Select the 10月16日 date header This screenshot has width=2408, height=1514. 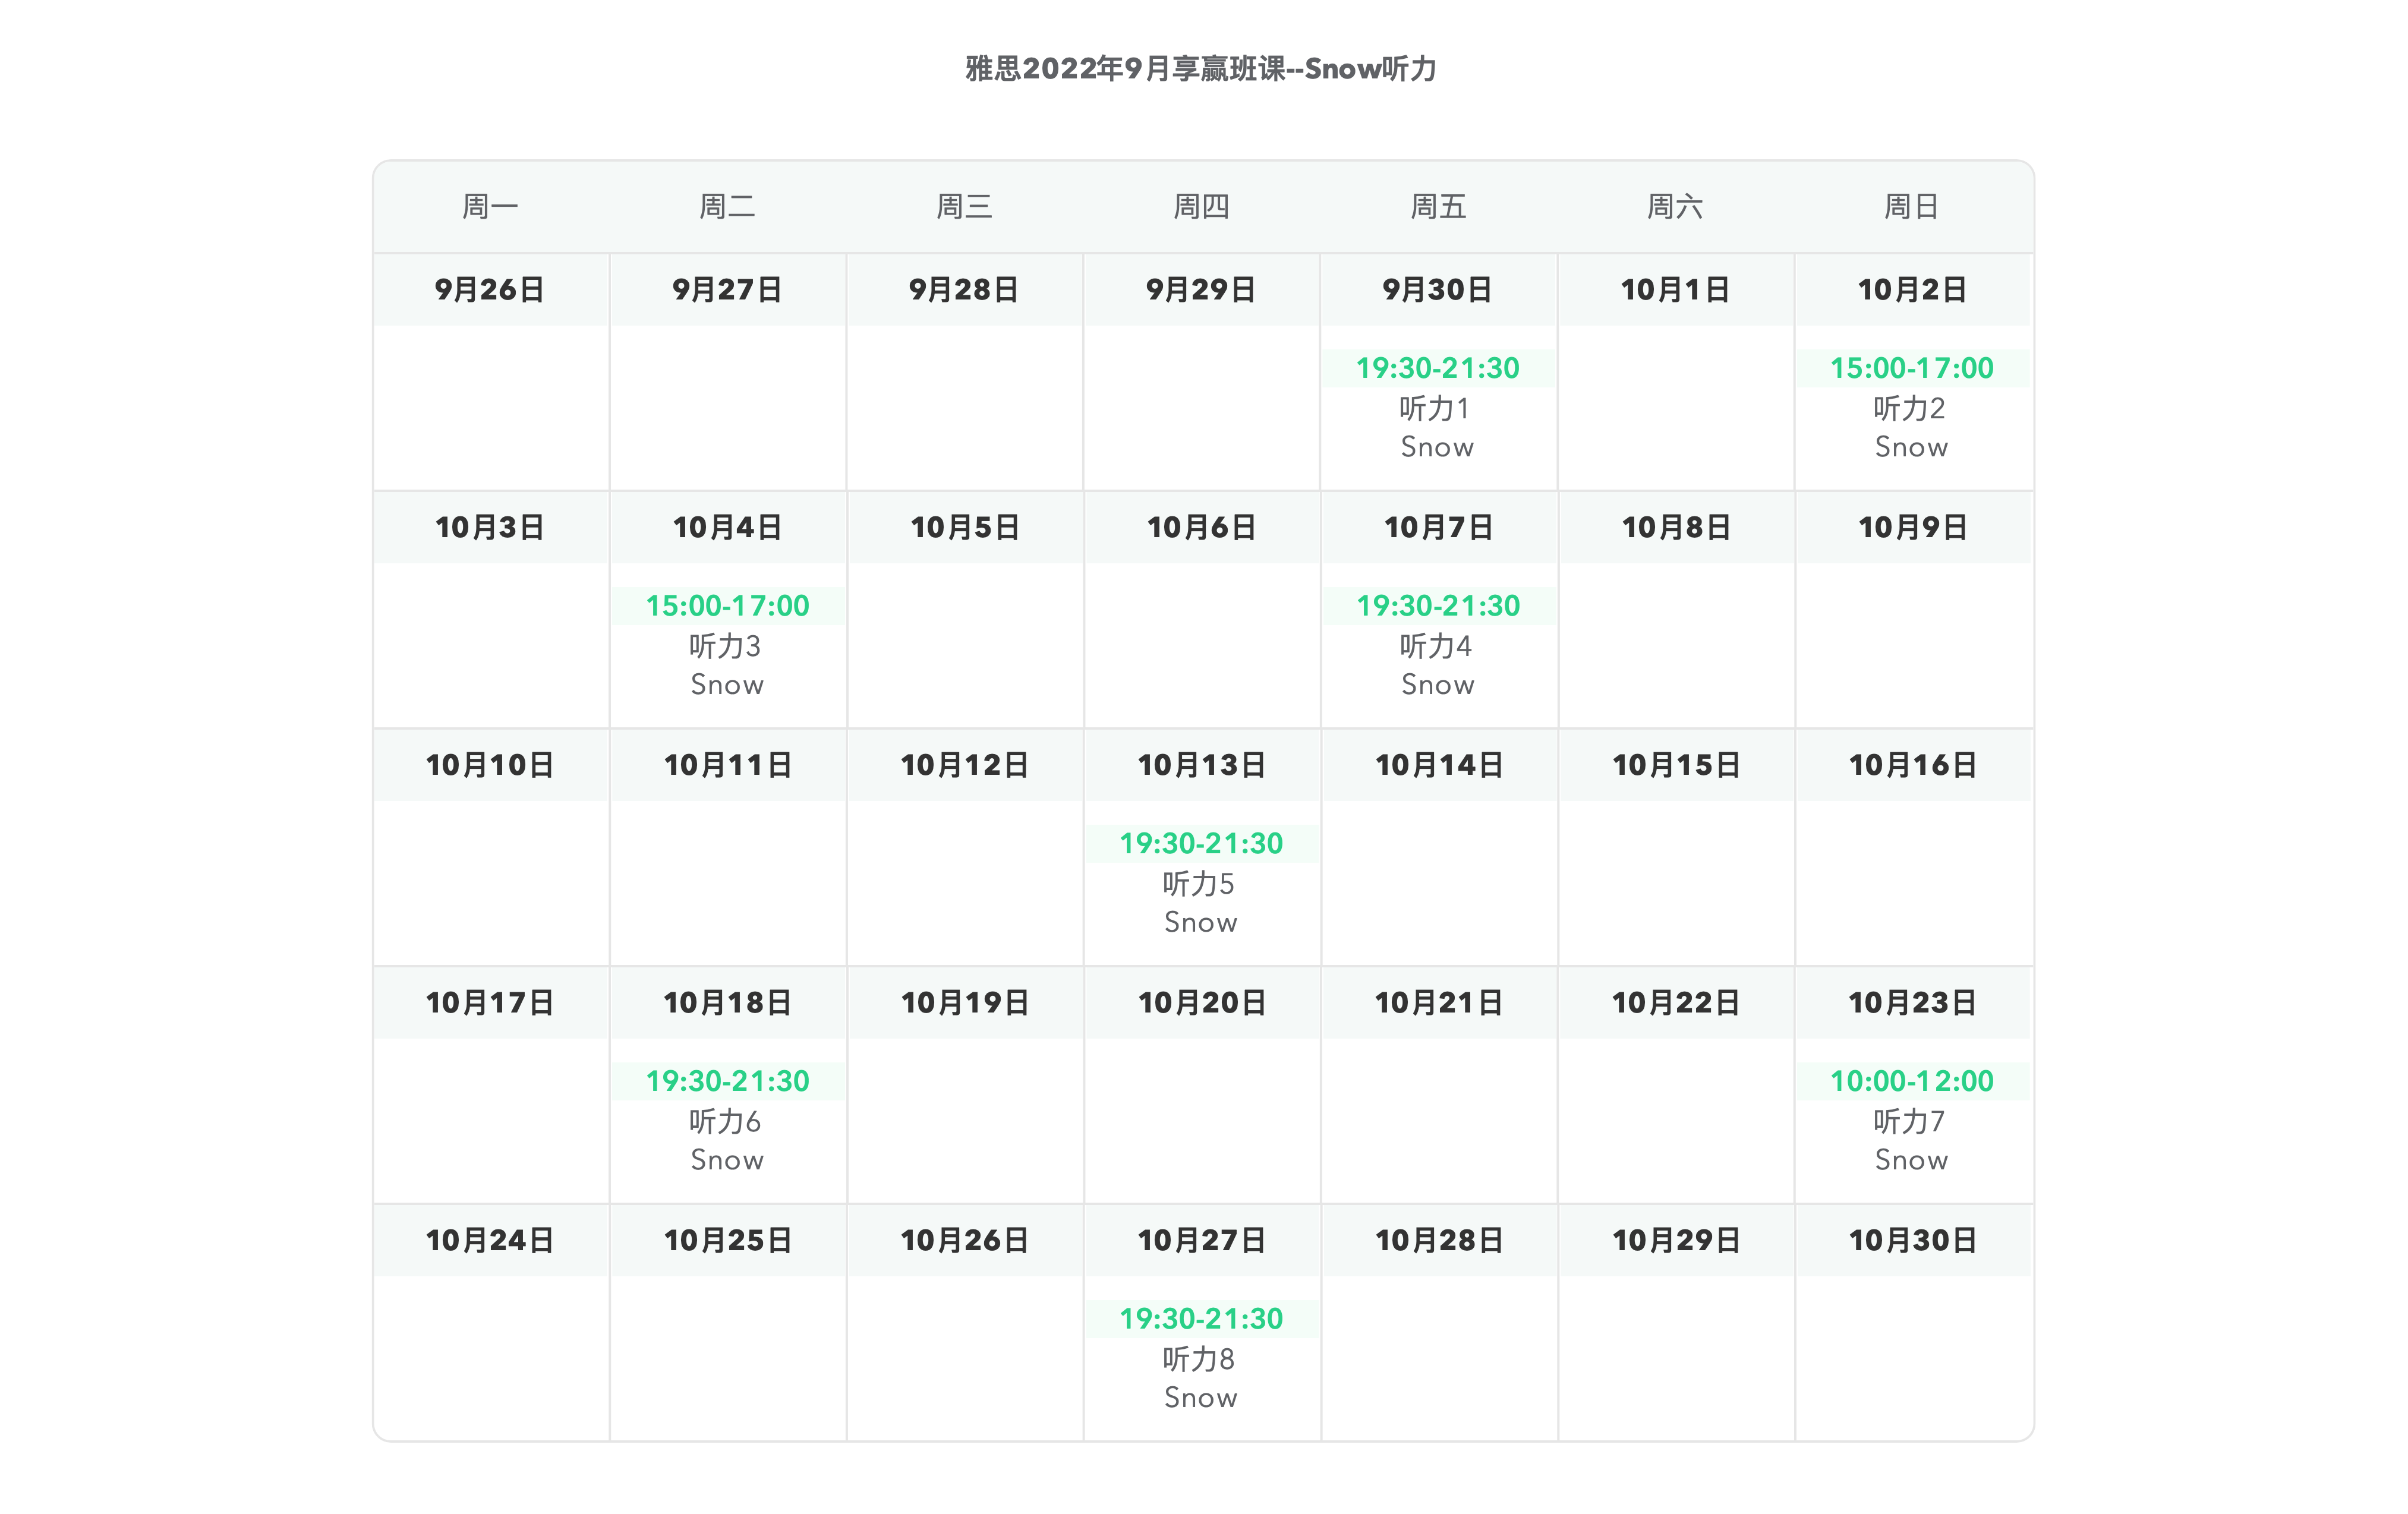(x=1912, y=765)
